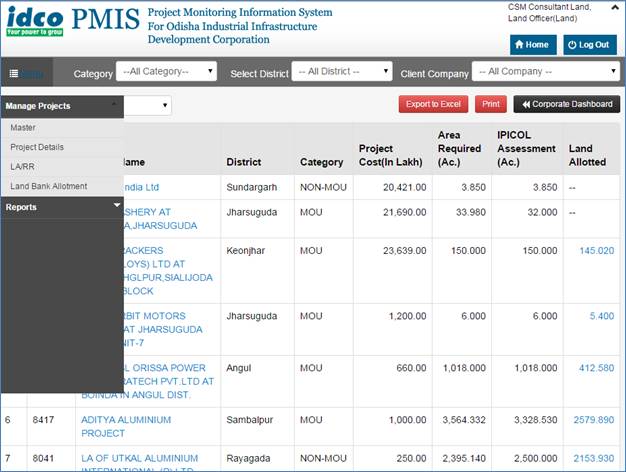Select the Keonjhar district cell

point(246,250)
